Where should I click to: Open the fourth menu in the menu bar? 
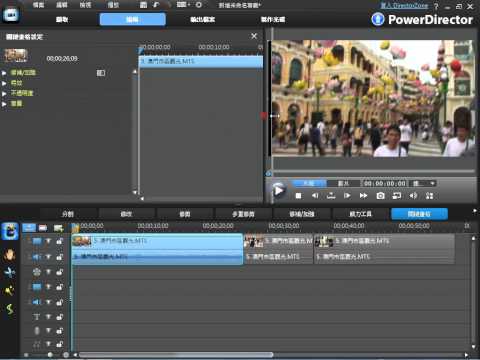coord(113,5)
